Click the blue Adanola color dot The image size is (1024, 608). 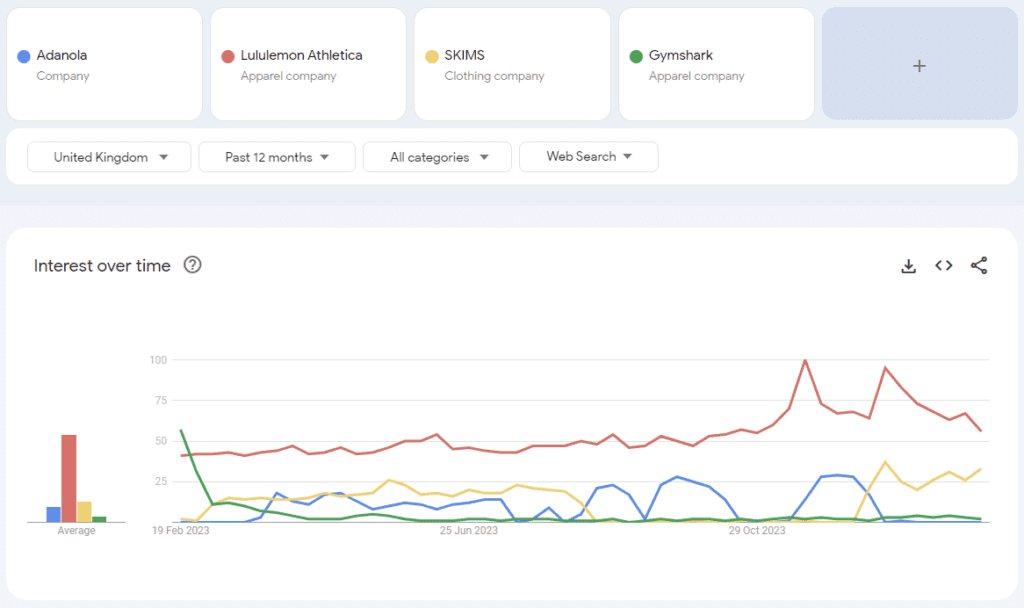[x=23, y=56]
